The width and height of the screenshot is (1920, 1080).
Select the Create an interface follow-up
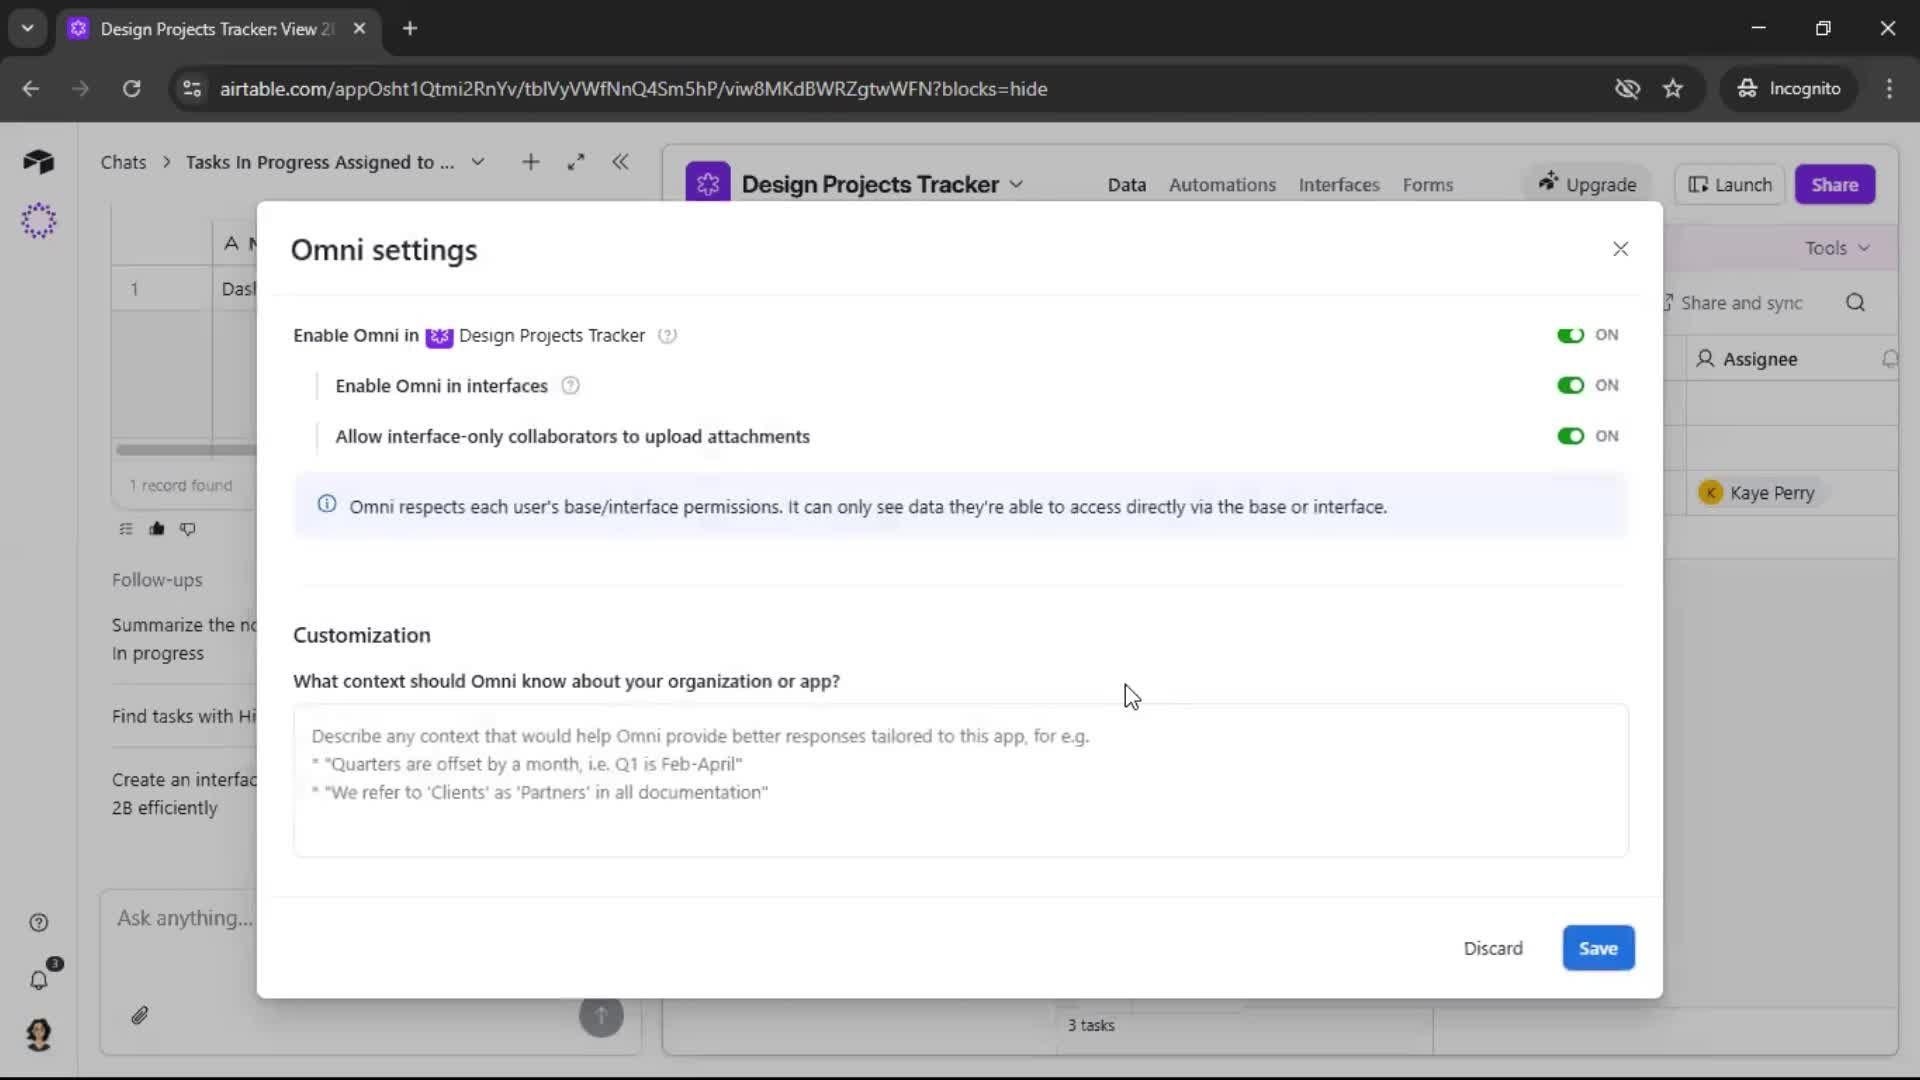[184, 794]
